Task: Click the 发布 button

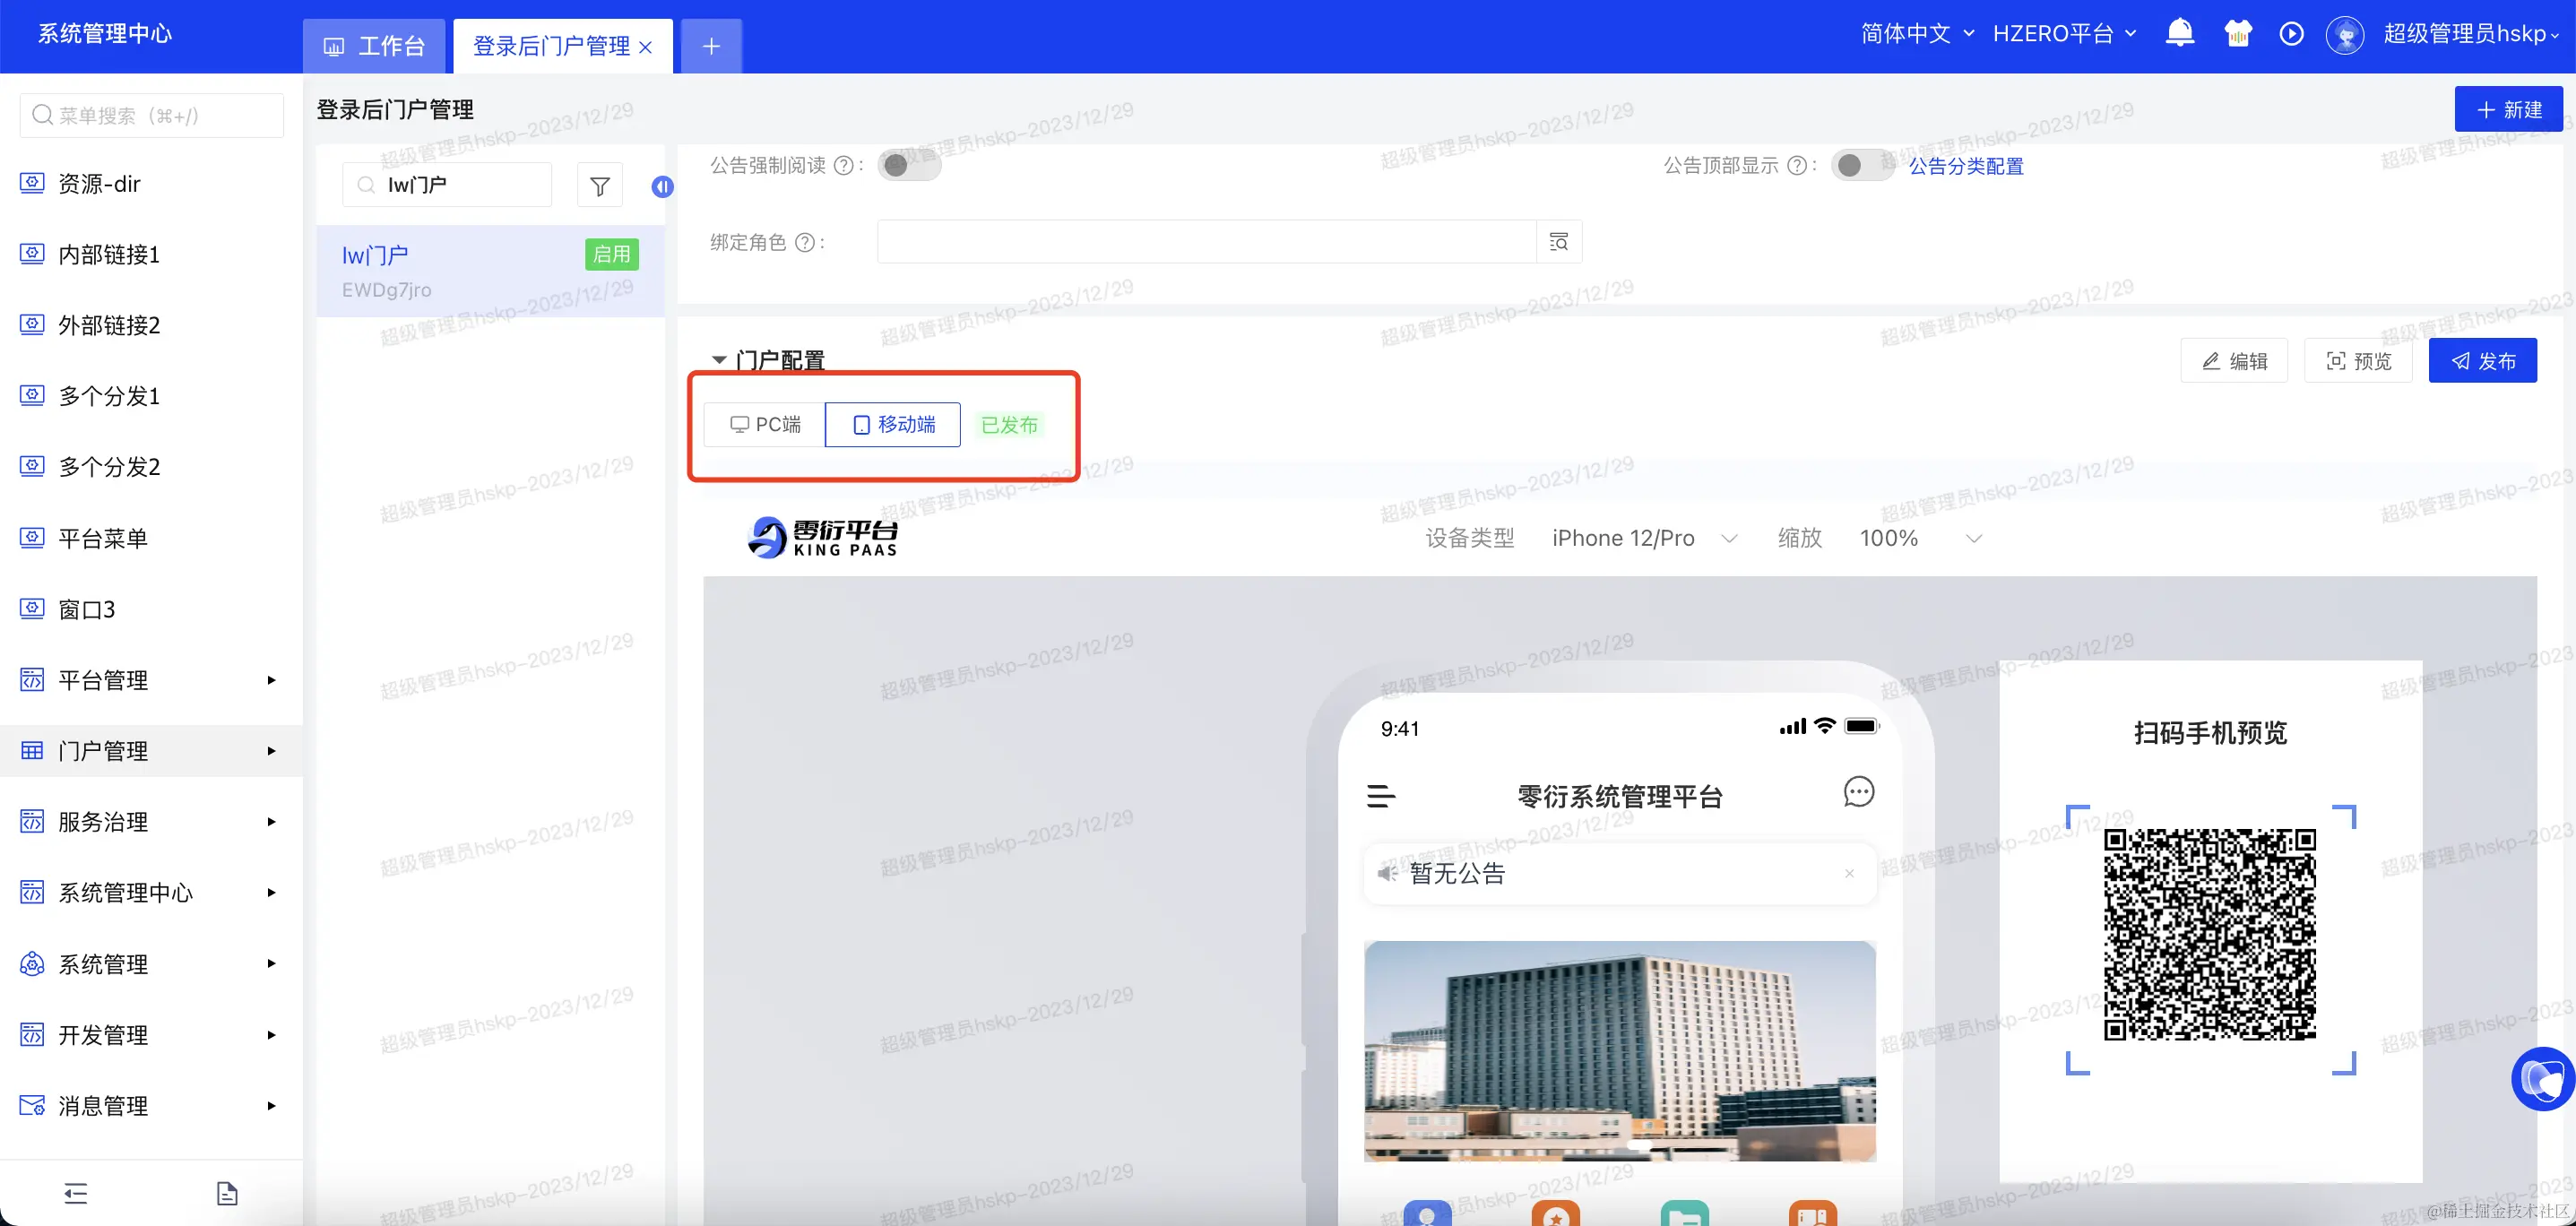Action: coord(2482,361)
